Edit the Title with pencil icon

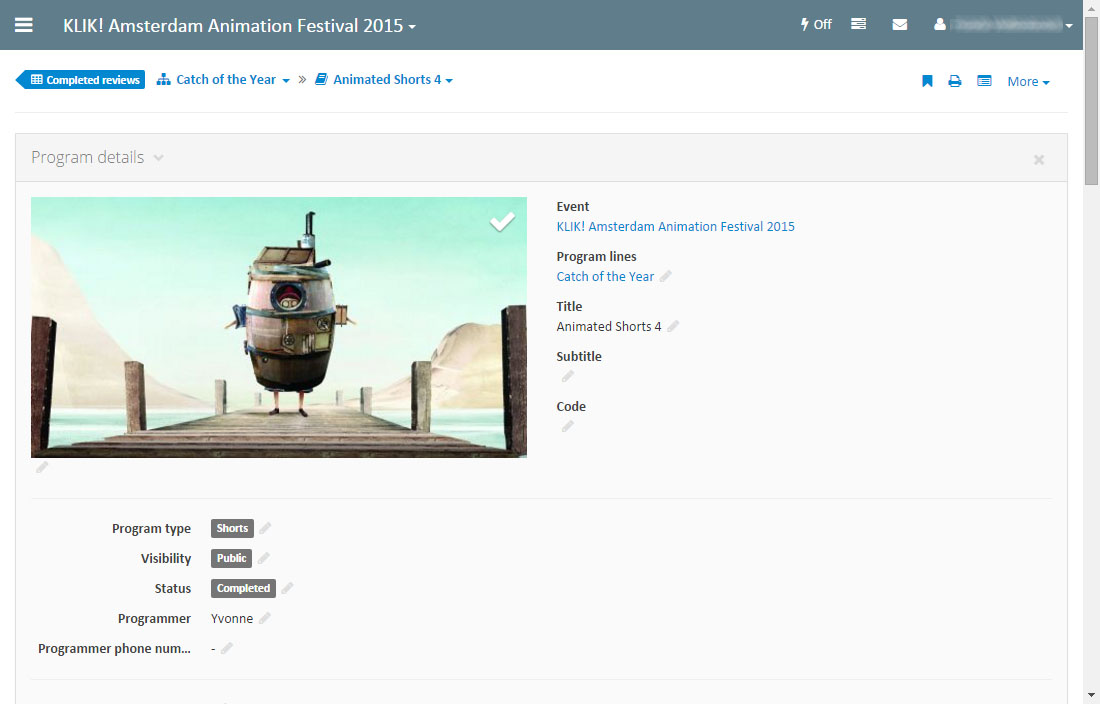tap(673, 327)
